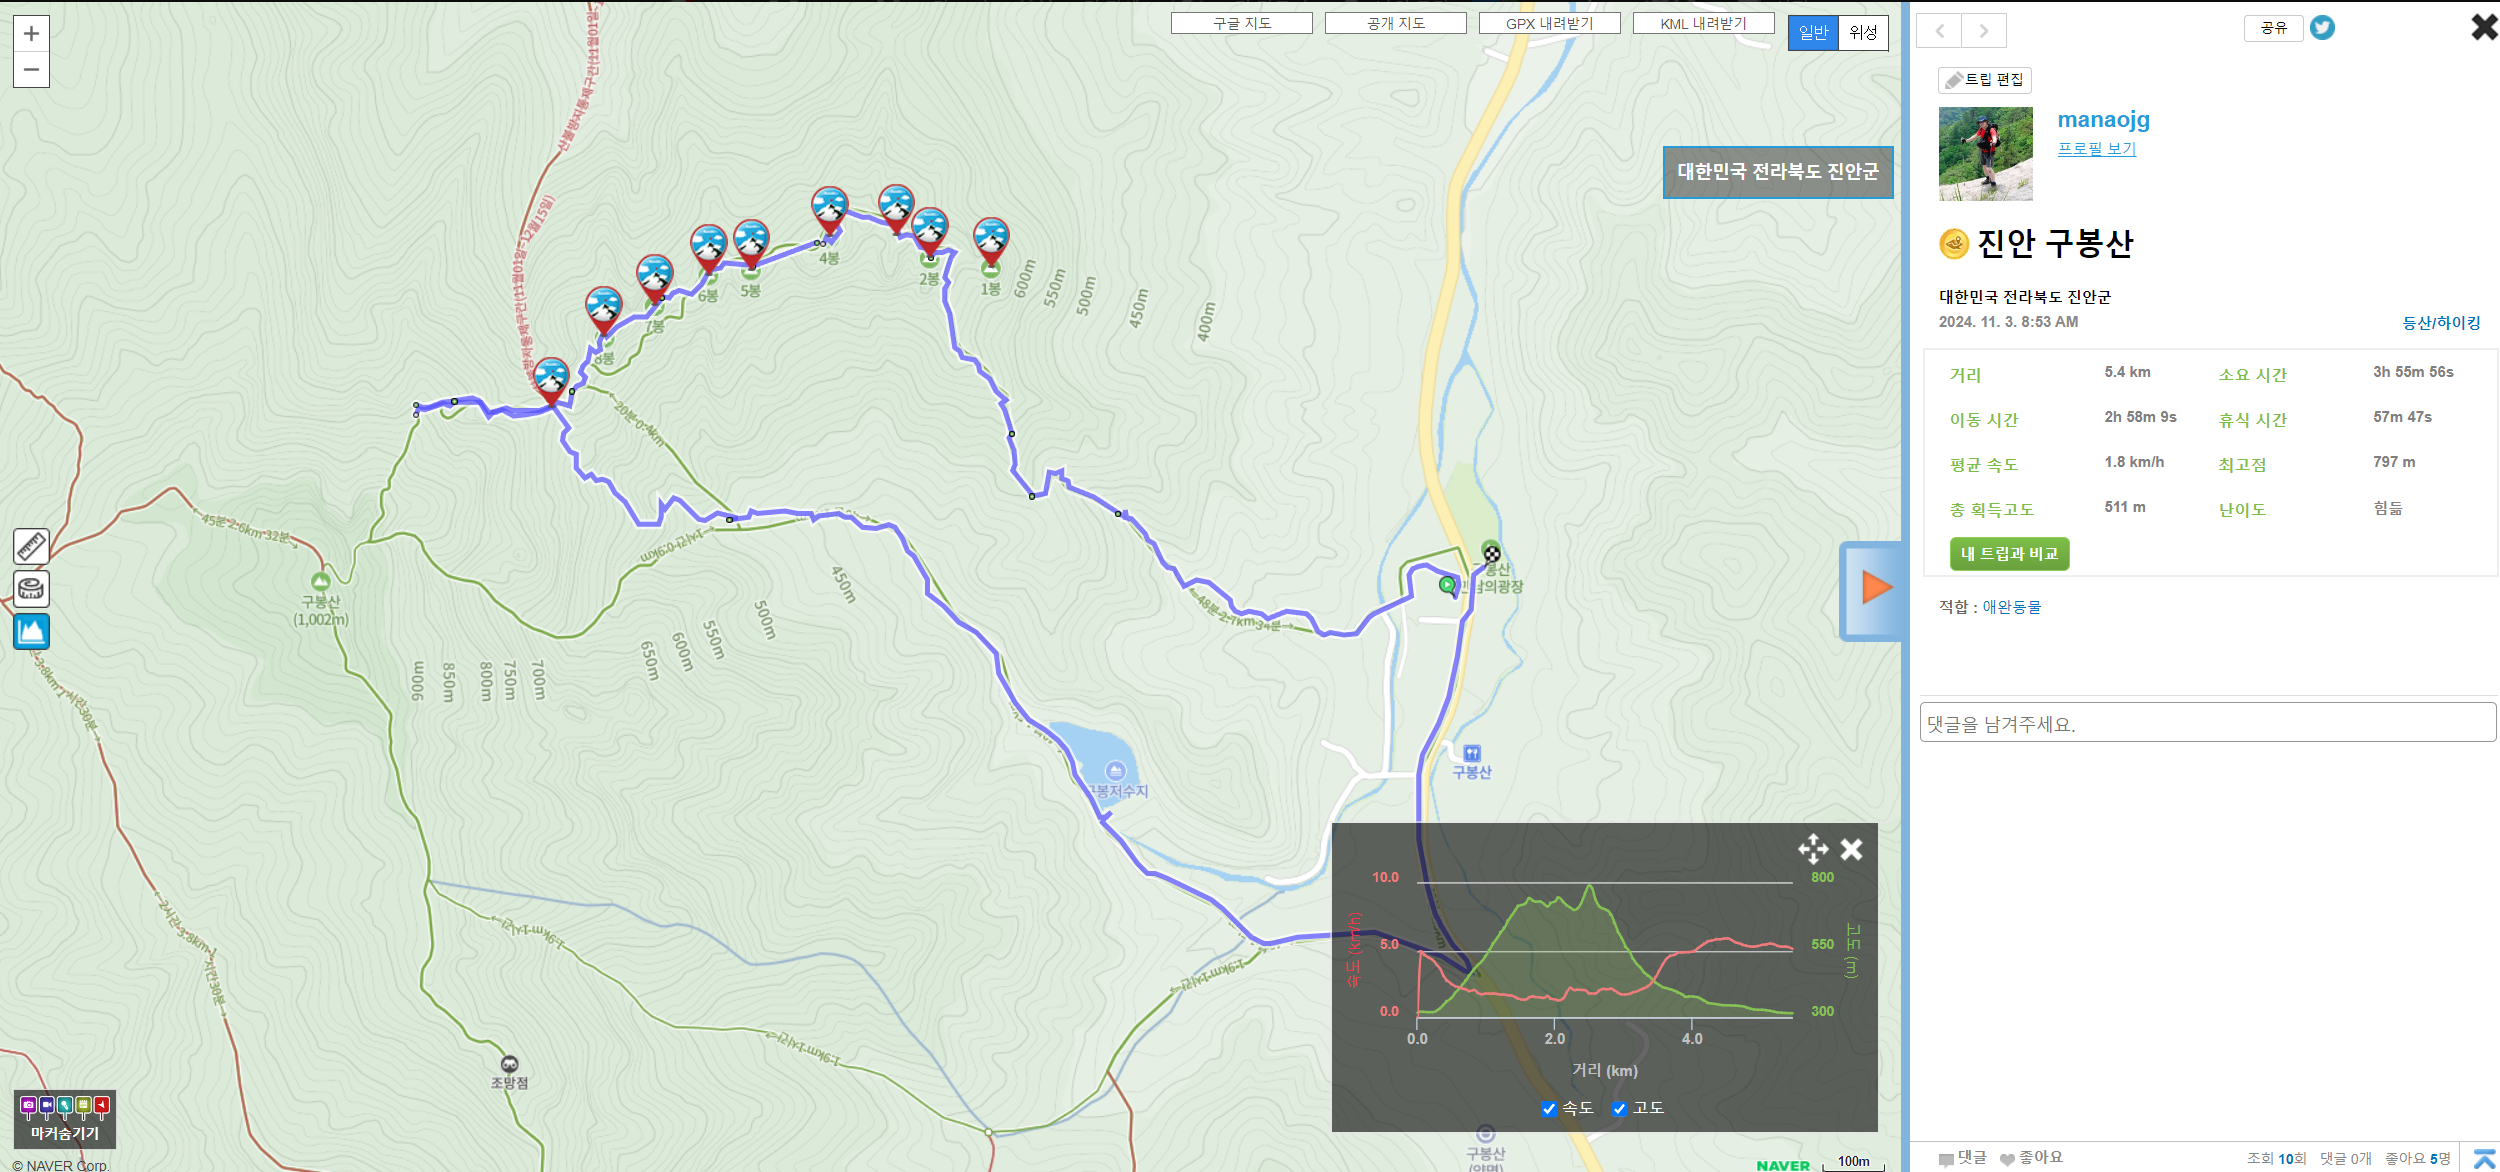
Task: Select the ruler measurement tool
Action: click(31, 546)
